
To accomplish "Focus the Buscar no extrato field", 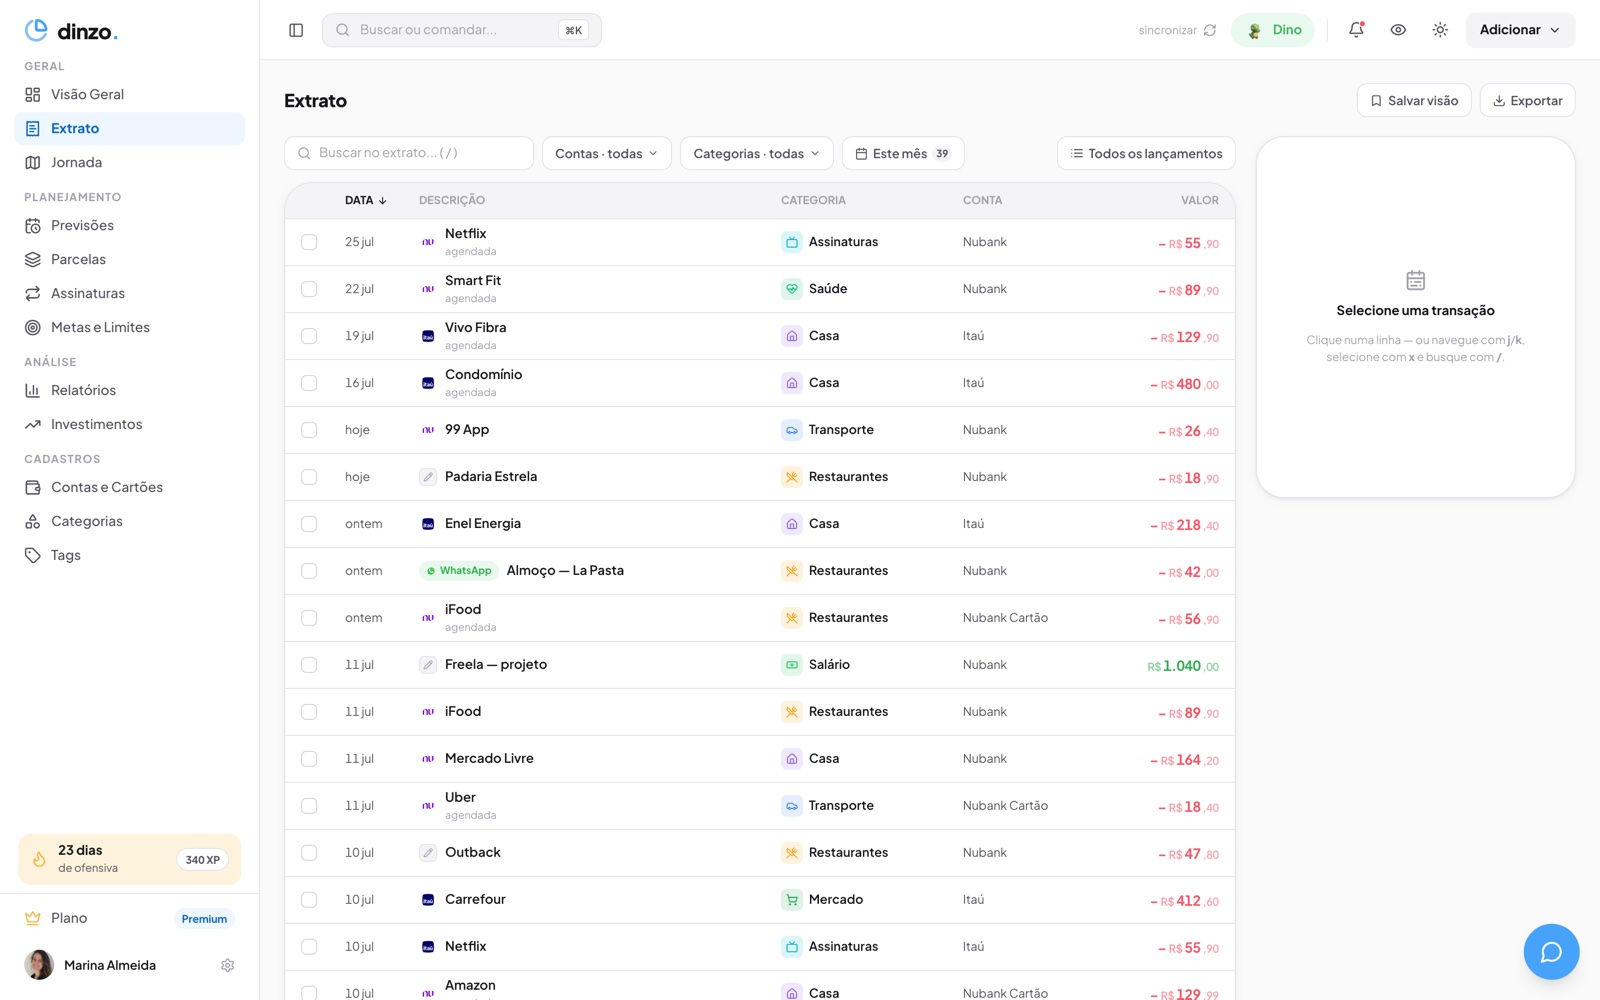I will pos(409,153).
